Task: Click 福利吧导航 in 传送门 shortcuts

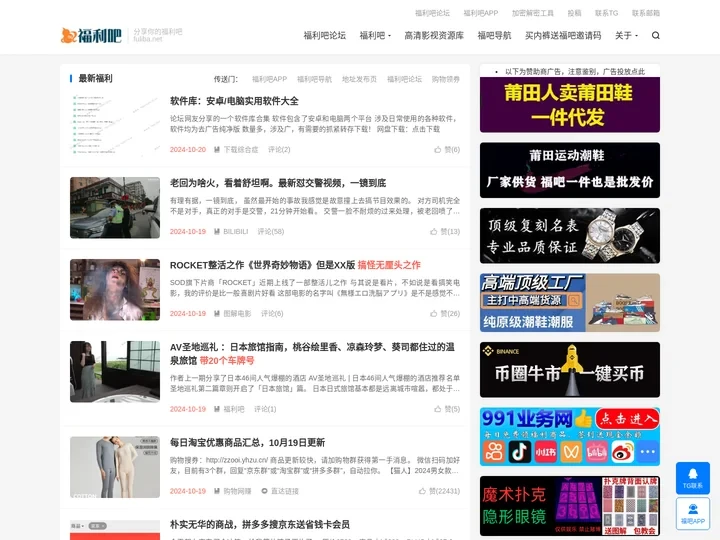Action: point(314,79)
